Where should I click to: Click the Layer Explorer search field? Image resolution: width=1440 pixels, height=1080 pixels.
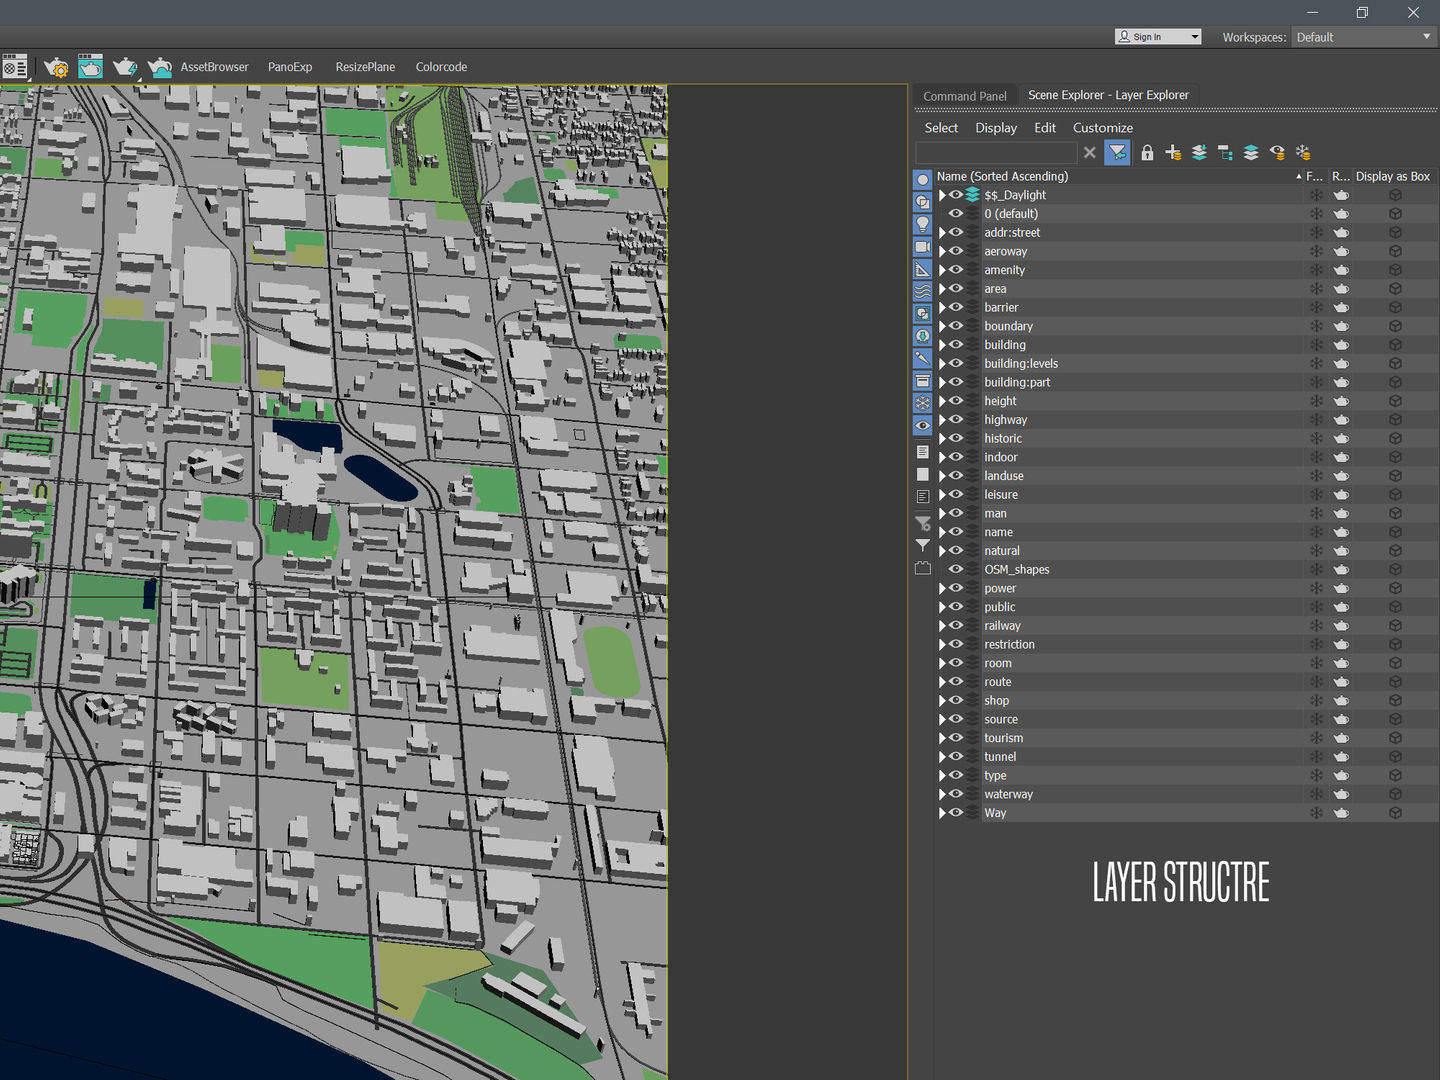click(997, 153)
